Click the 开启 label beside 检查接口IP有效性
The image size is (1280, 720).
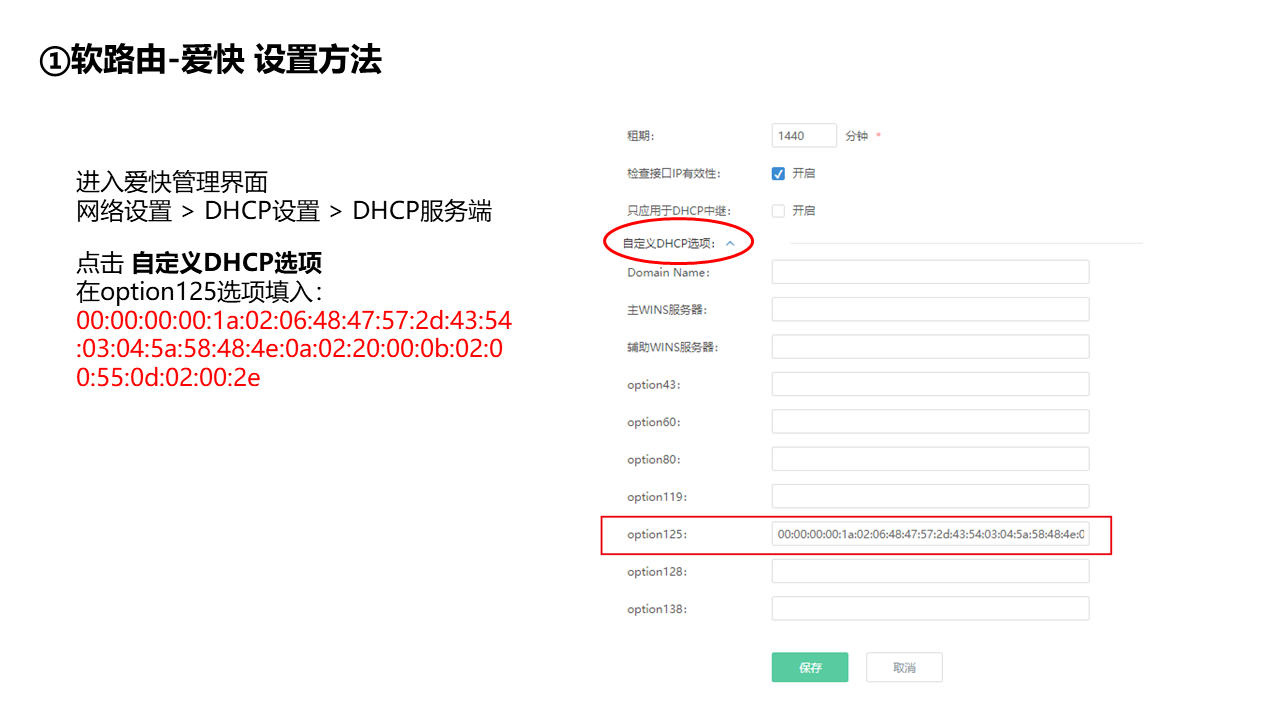point(804,173)
